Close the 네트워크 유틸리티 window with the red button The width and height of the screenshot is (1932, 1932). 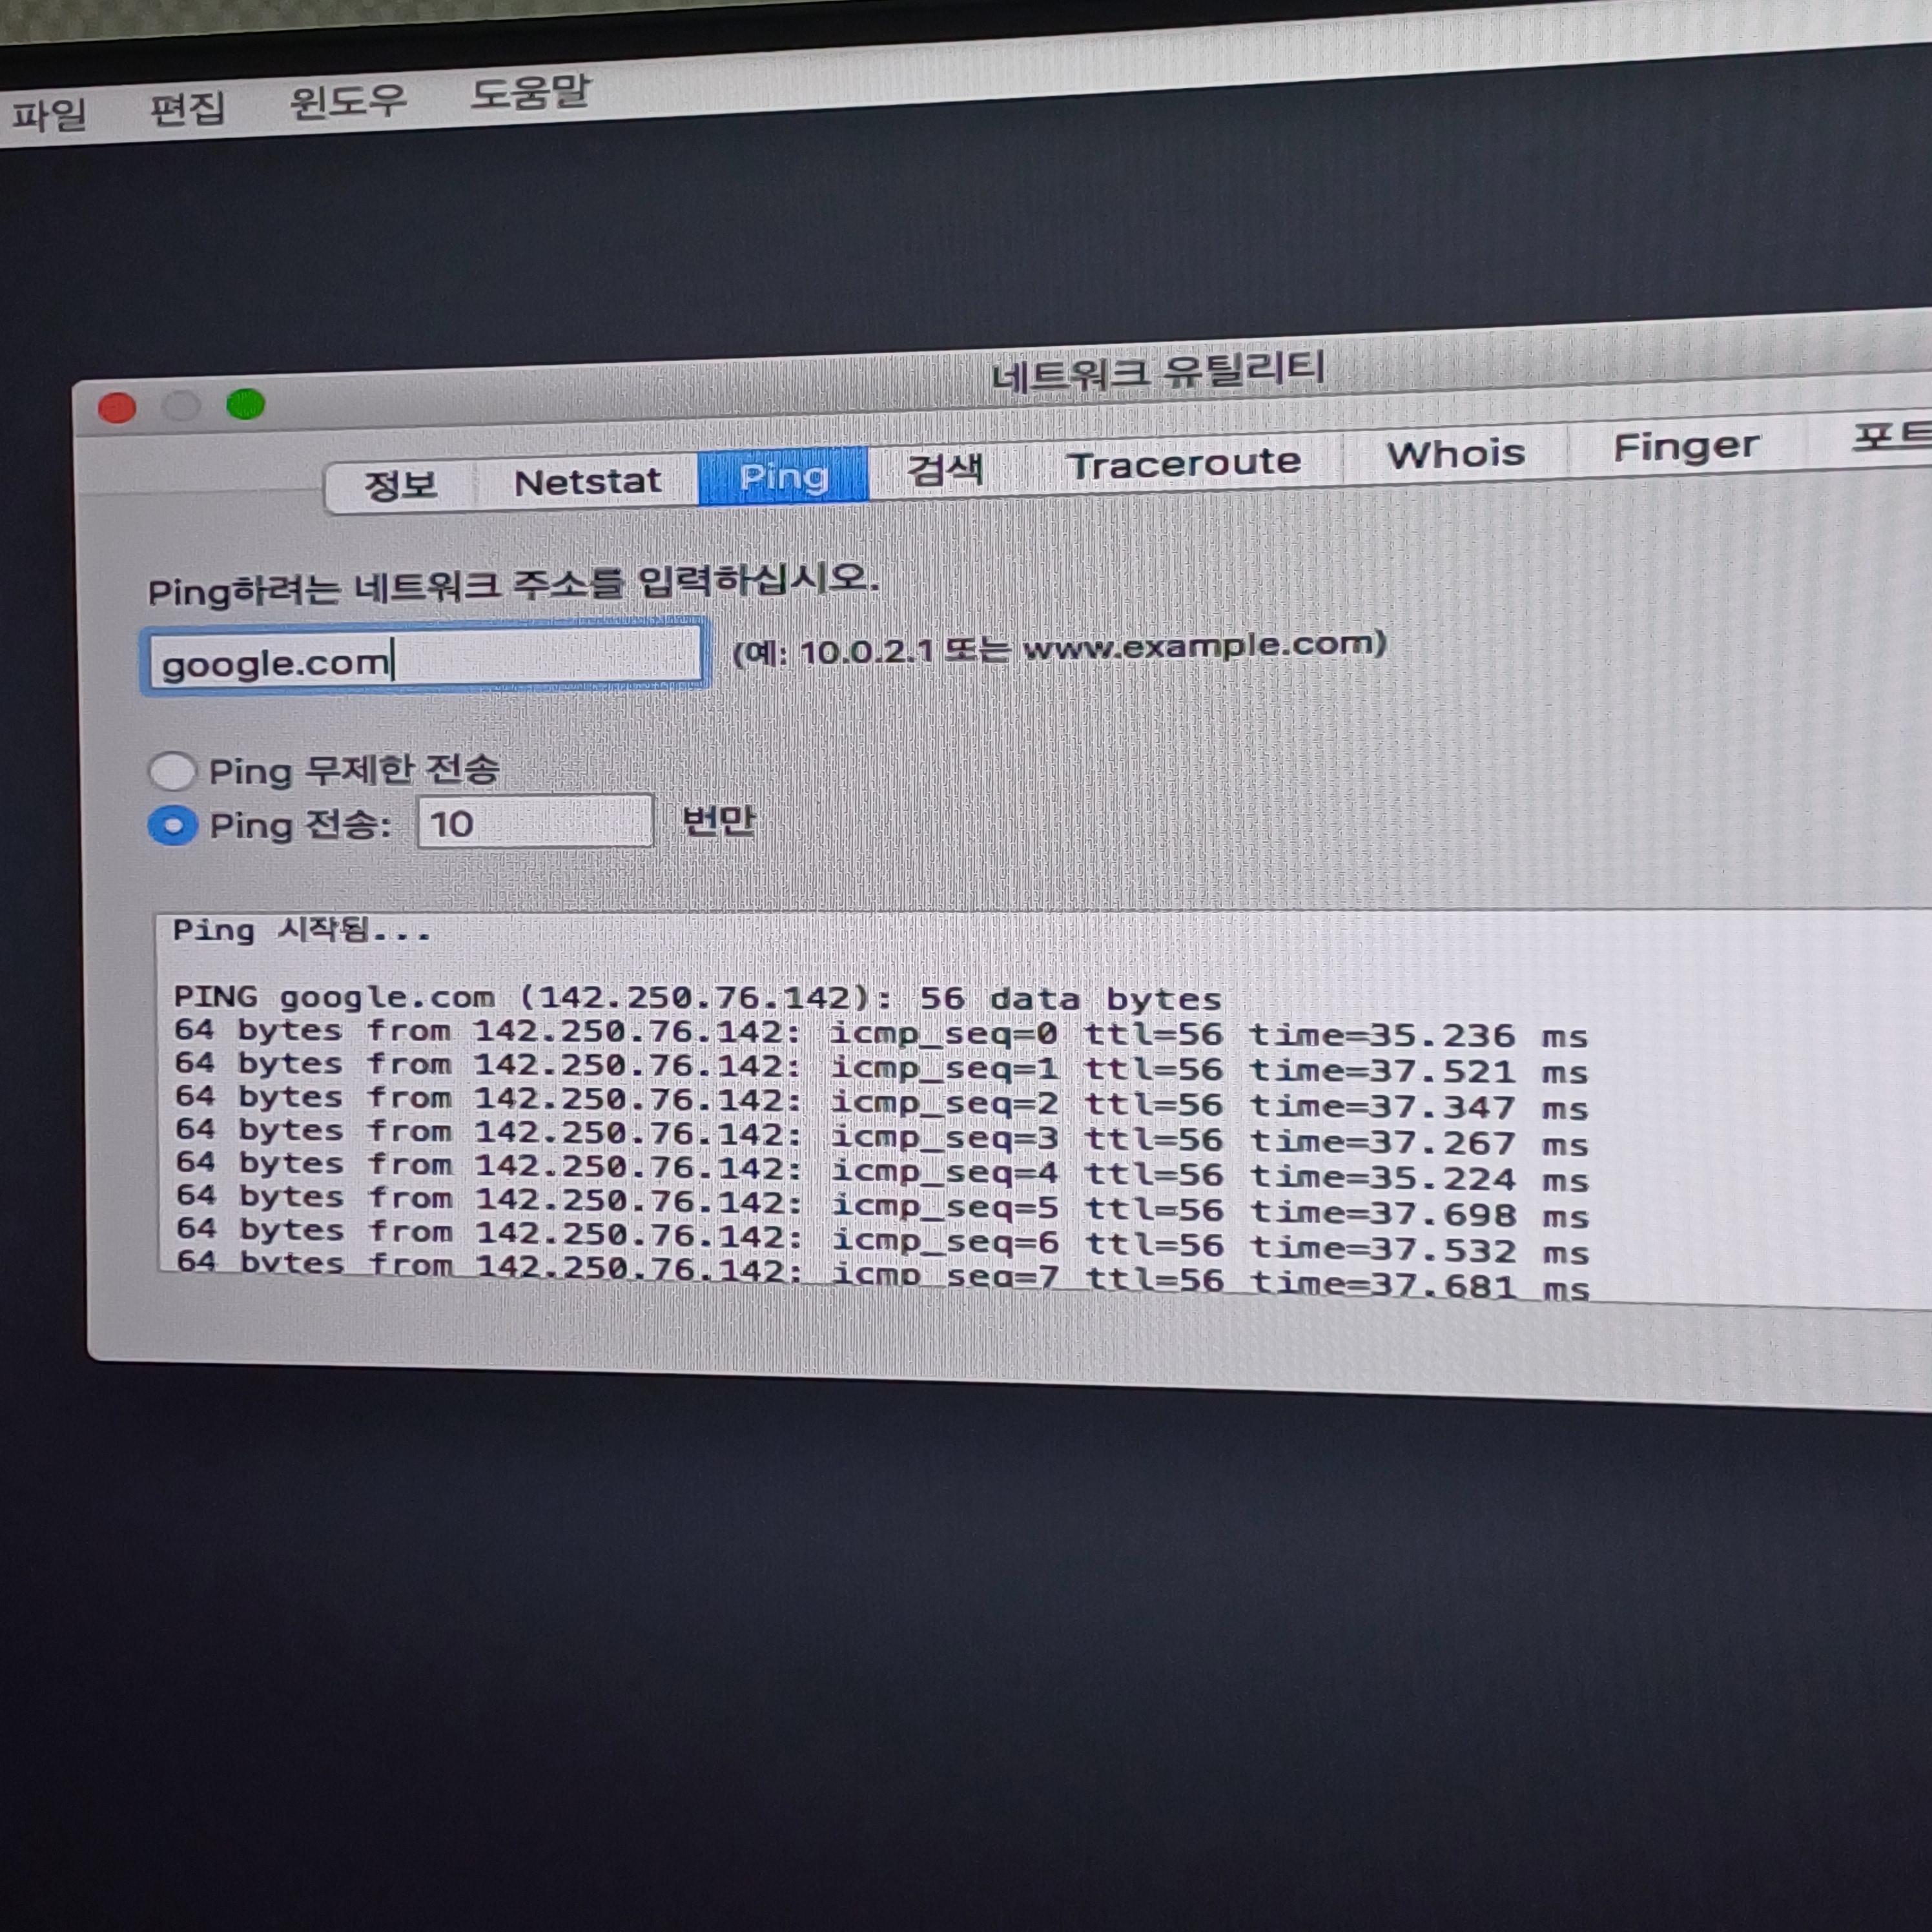pyautogui.click(x=117, y=408)
